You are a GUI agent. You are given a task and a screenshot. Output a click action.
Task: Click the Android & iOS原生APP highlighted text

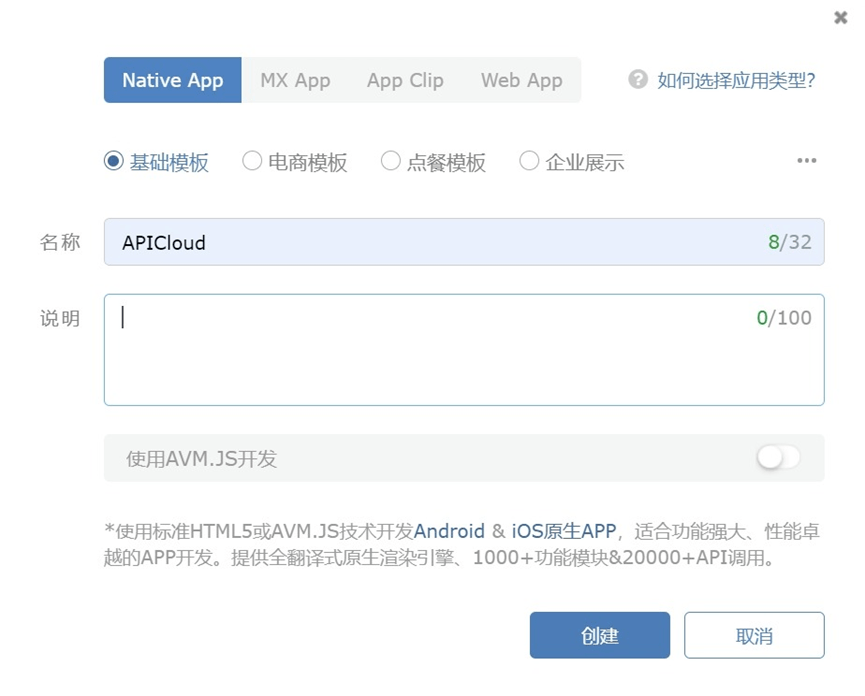pyautogui.click(x=515, y=531)
